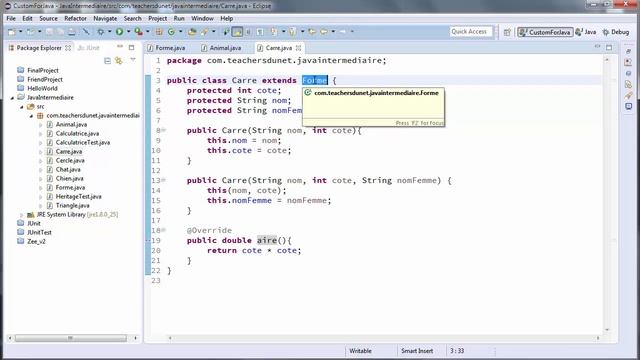Viewport: 640px width, 360px height.
Task: Collapse the JavaIntermediaire project node
Action: click(x=12, y=98)
